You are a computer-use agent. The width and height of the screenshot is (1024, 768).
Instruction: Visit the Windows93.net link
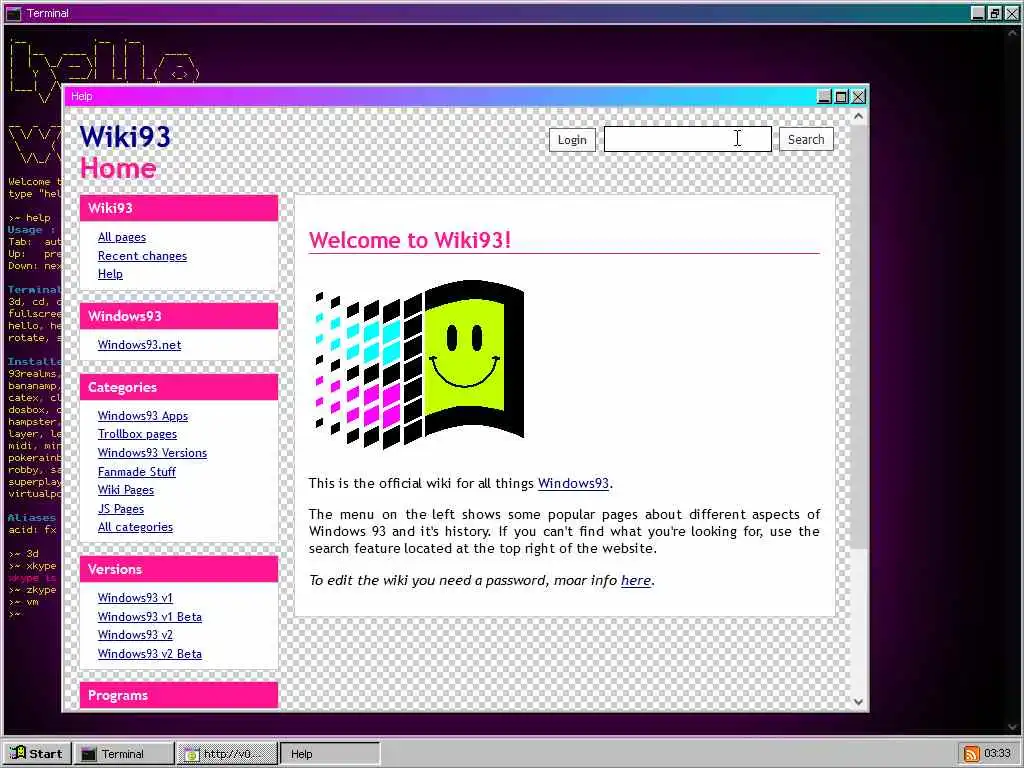click(x=139, y=345)
